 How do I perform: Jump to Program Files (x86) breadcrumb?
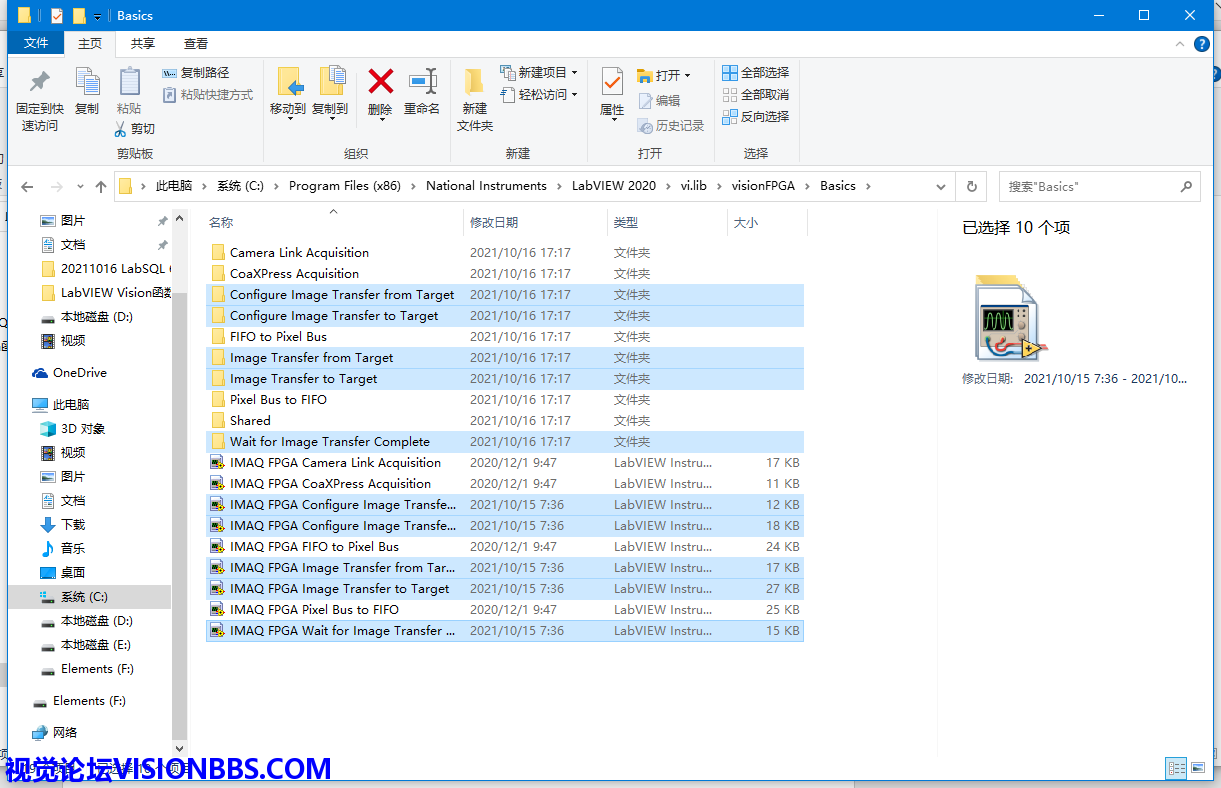(344, 186)
